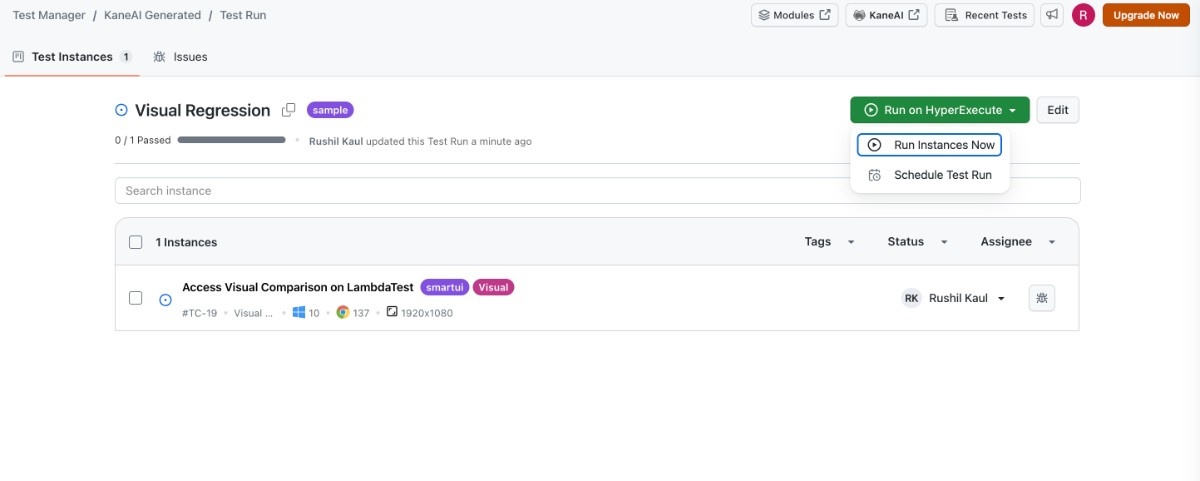Select Schedule Test Run menu option
Viewport: 1200px width, 481px height.
pos(929,175)
